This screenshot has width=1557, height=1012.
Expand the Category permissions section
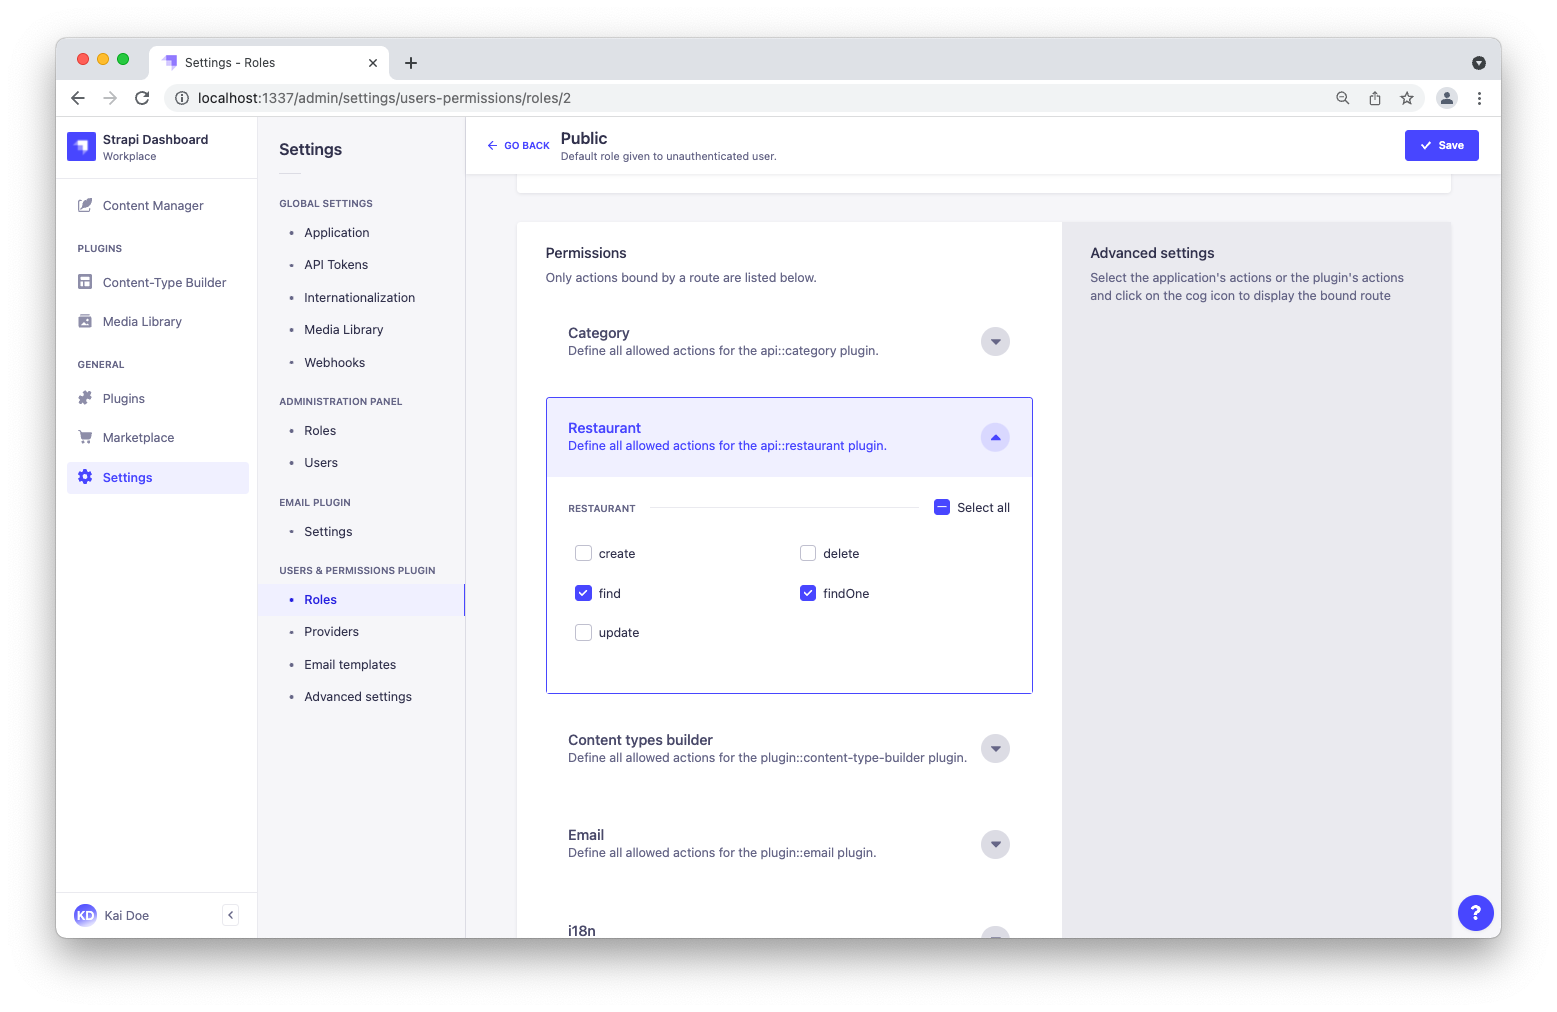(995, 341)
